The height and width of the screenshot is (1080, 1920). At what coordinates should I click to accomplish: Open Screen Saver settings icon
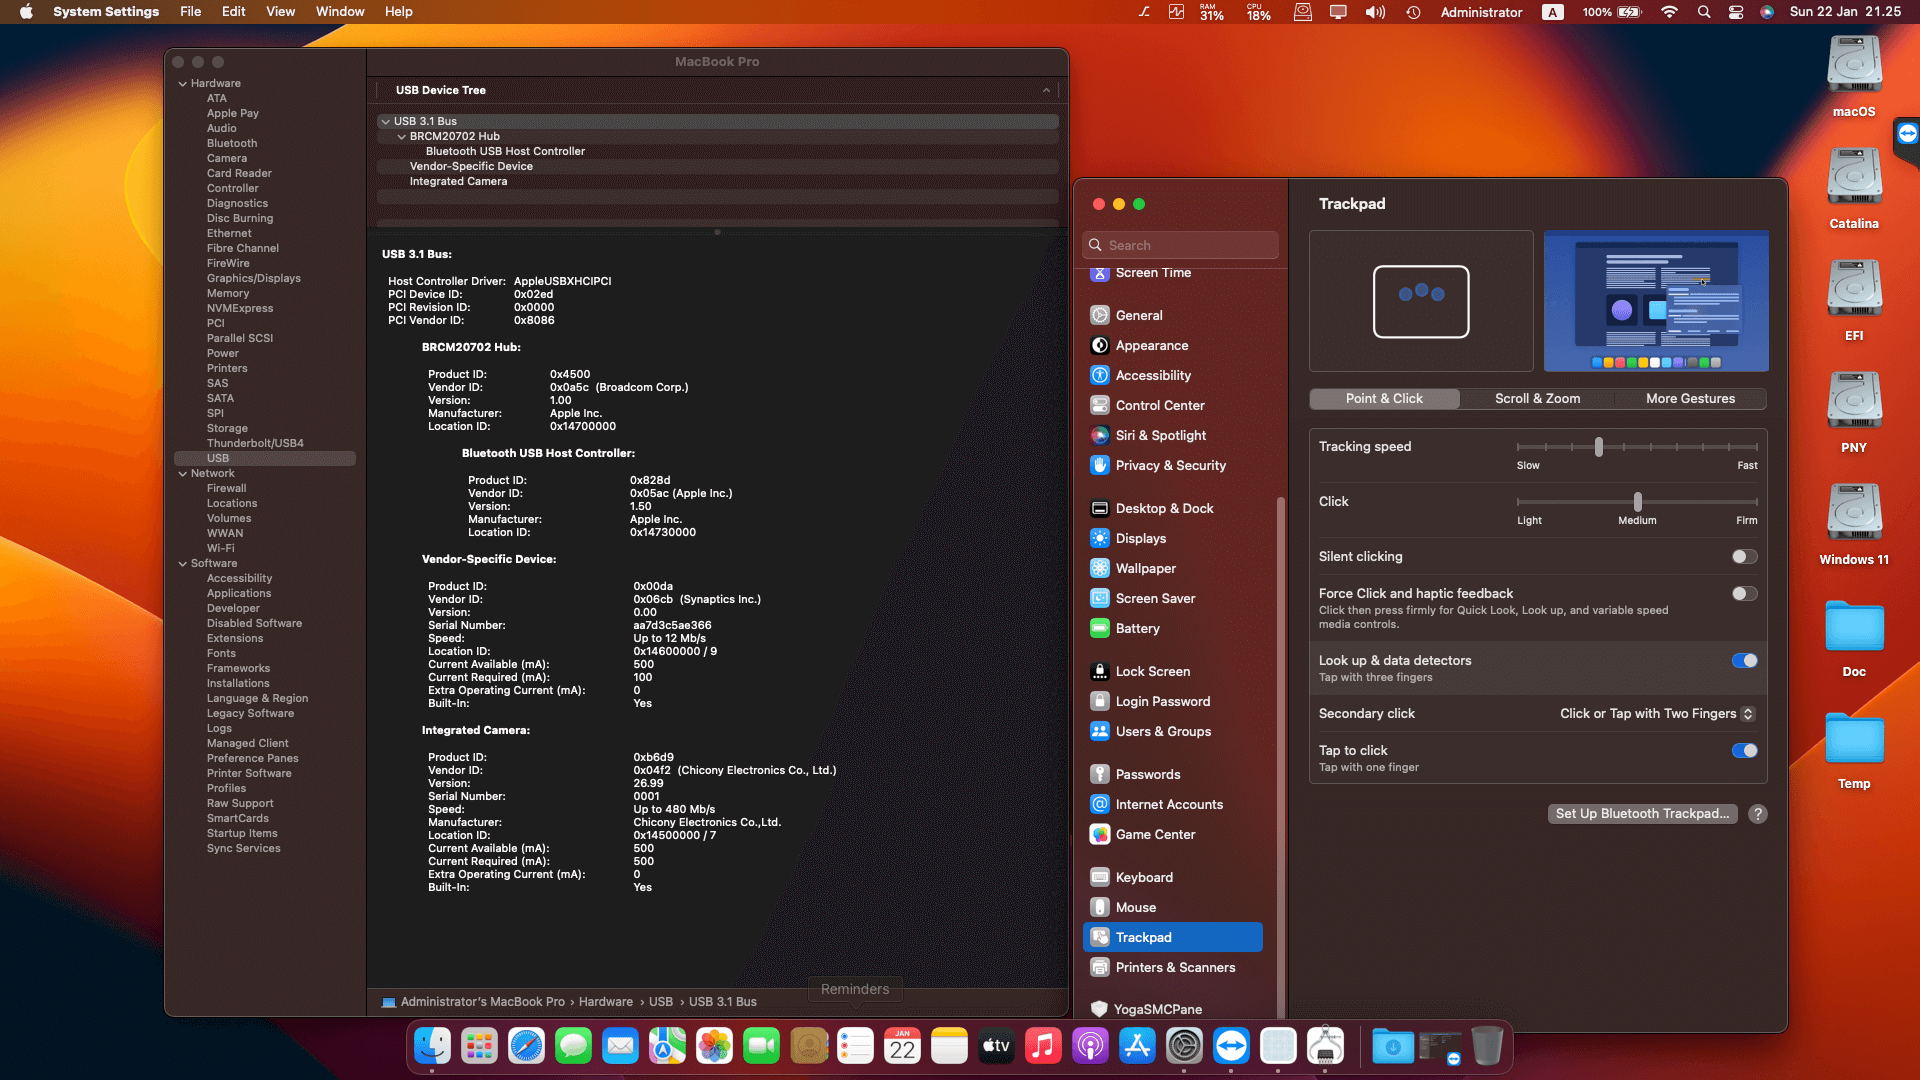click(x=1099, y=598)
